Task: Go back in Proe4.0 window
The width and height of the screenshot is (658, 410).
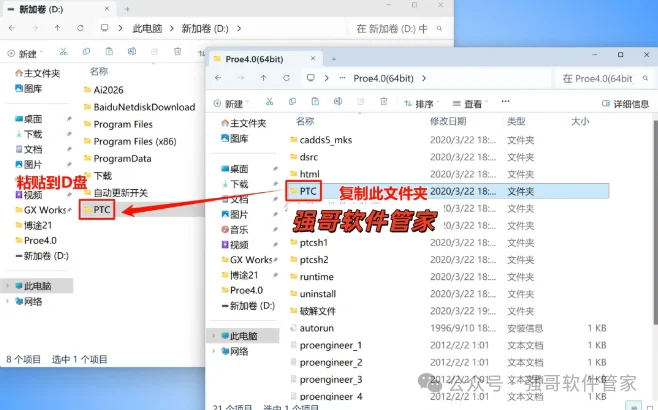Action: [x=218, y=78]
